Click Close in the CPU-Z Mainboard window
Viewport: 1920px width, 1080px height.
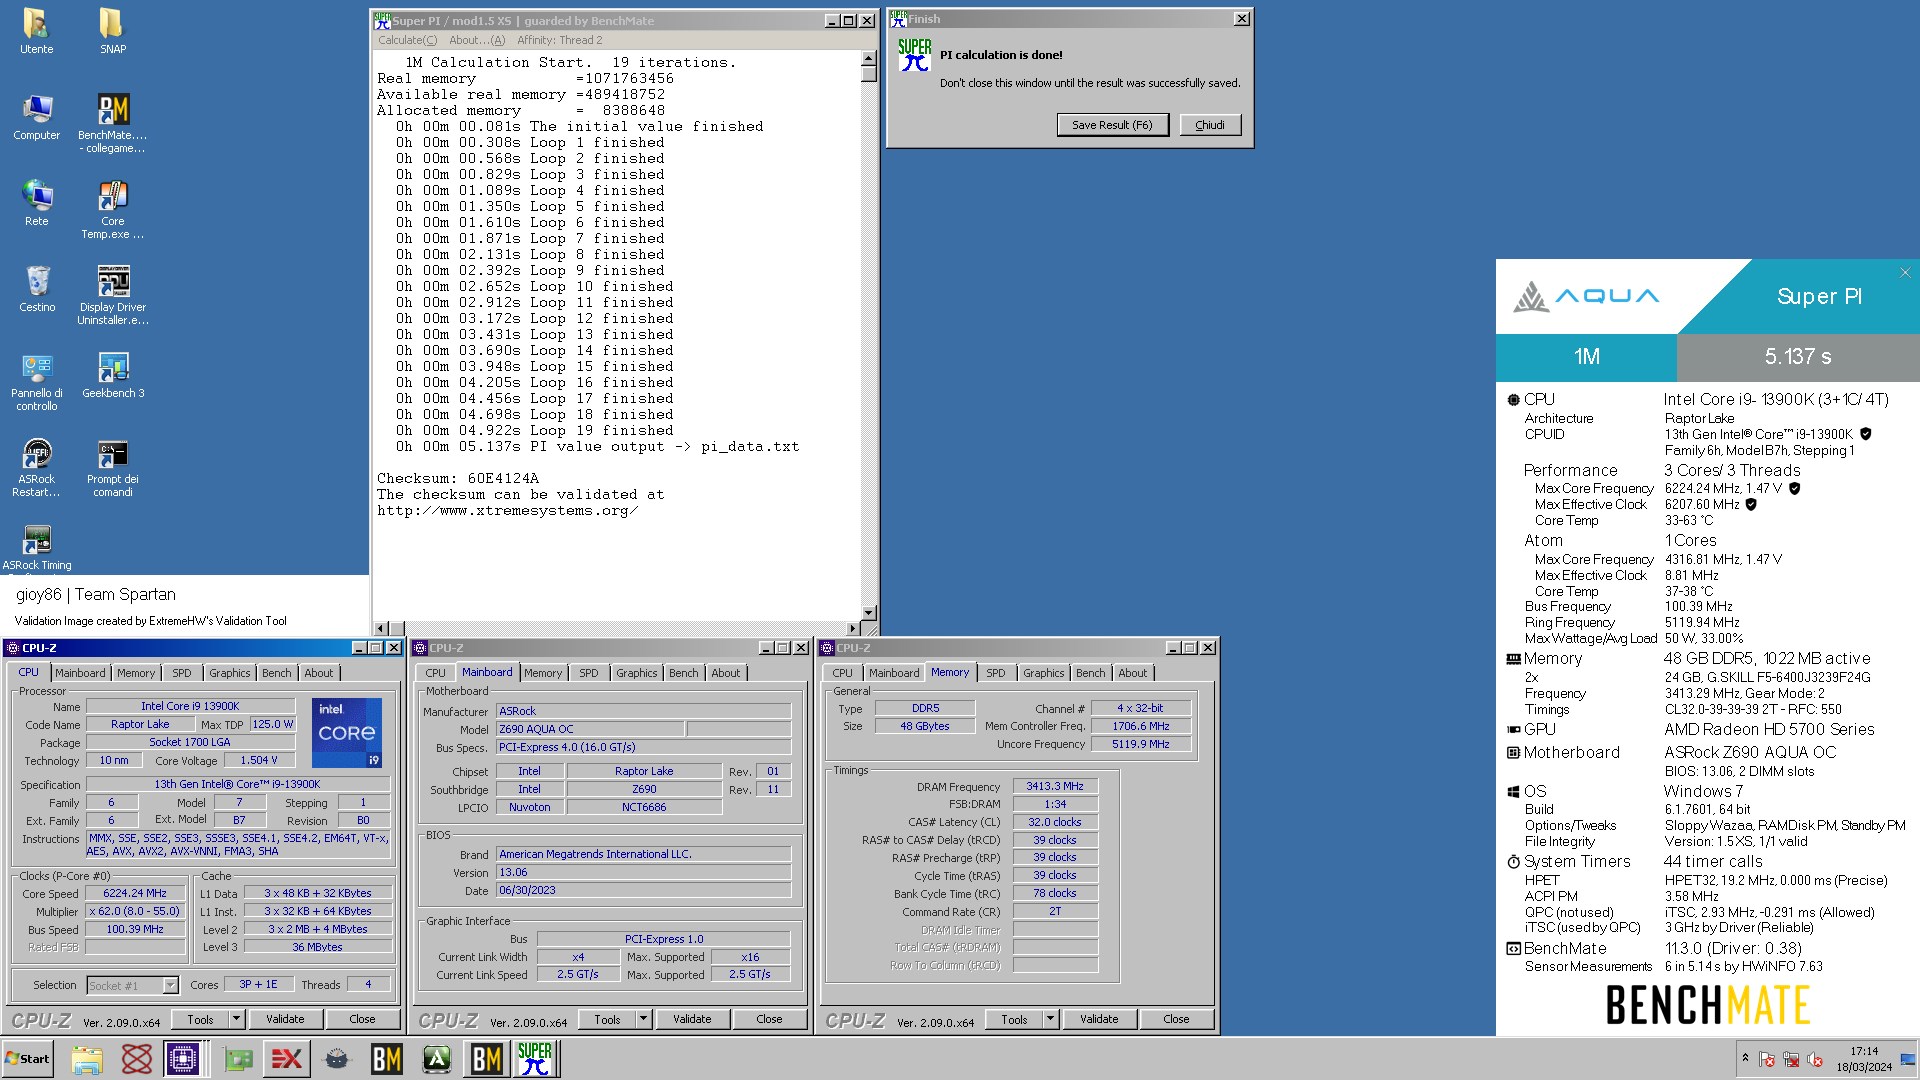[x=769, y=1019]
